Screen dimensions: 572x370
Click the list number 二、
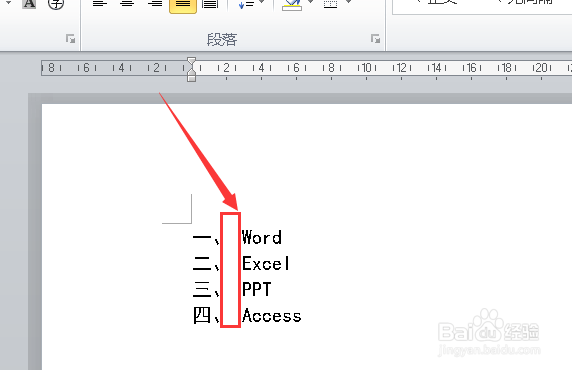(x=206, y=264)
